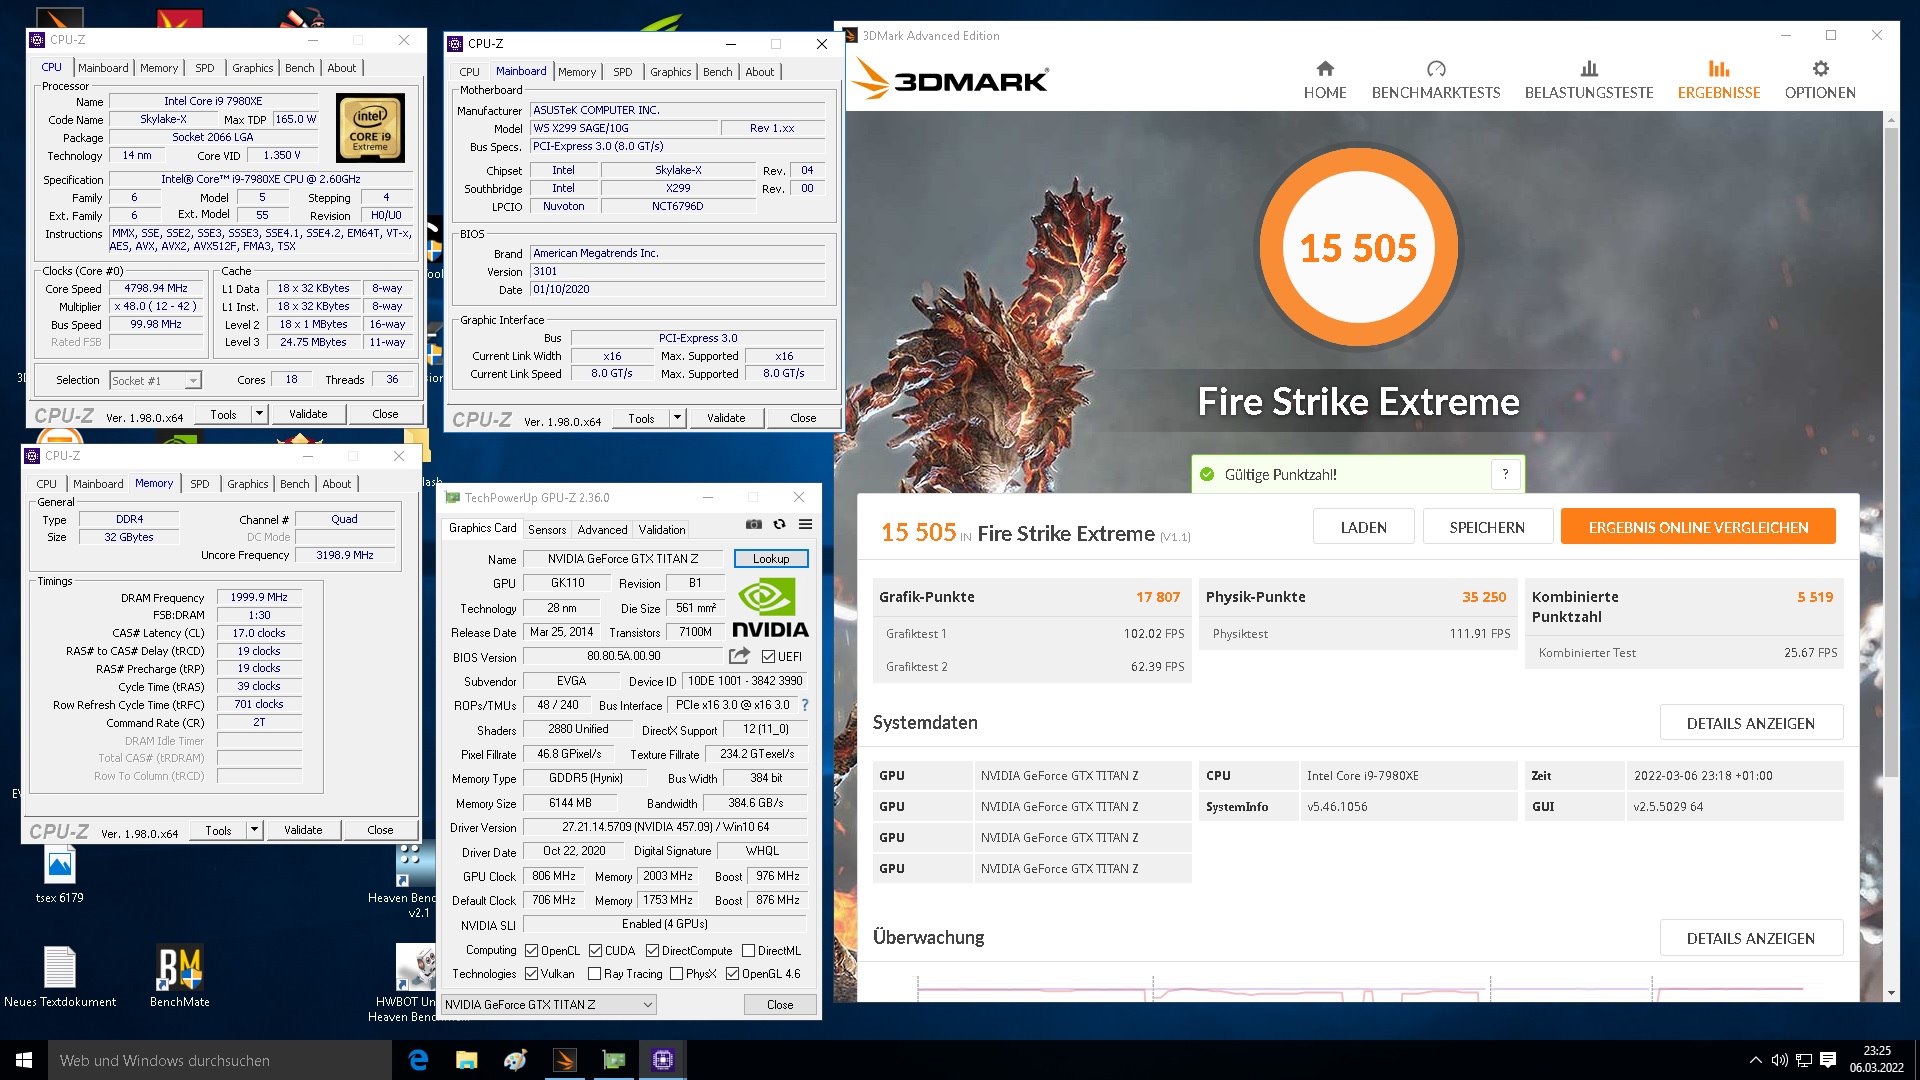Image resolution: width=1920 pixels, height=1080 pixels.
Task: Open the Windows Start menu
Action: pyautogui.click(x=24, y=1060)
